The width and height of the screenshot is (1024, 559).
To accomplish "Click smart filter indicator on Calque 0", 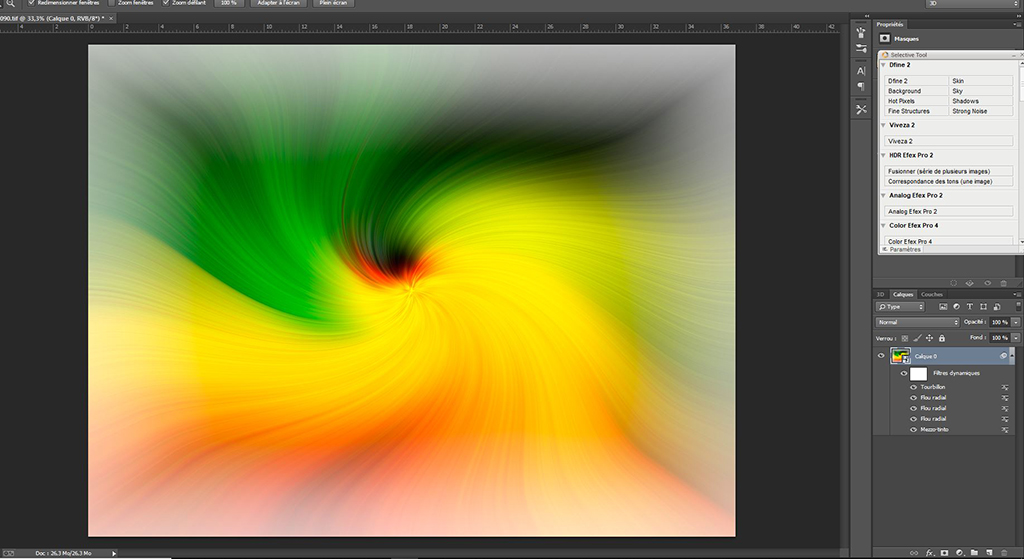I will tap(1004, 356).
